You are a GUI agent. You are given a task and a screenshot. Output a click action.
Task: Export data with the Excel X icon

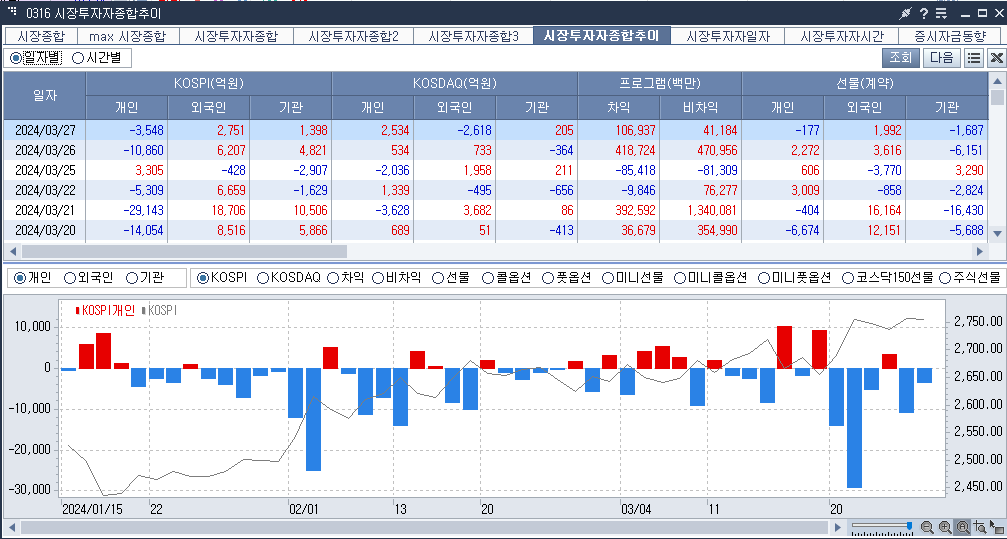[996, 58]
